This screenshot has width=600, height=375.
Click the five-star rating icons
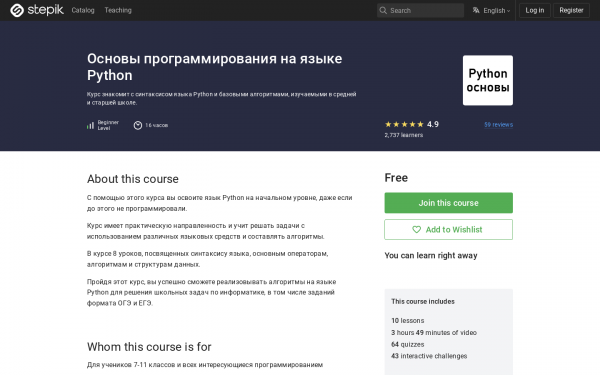click(404, 124)
